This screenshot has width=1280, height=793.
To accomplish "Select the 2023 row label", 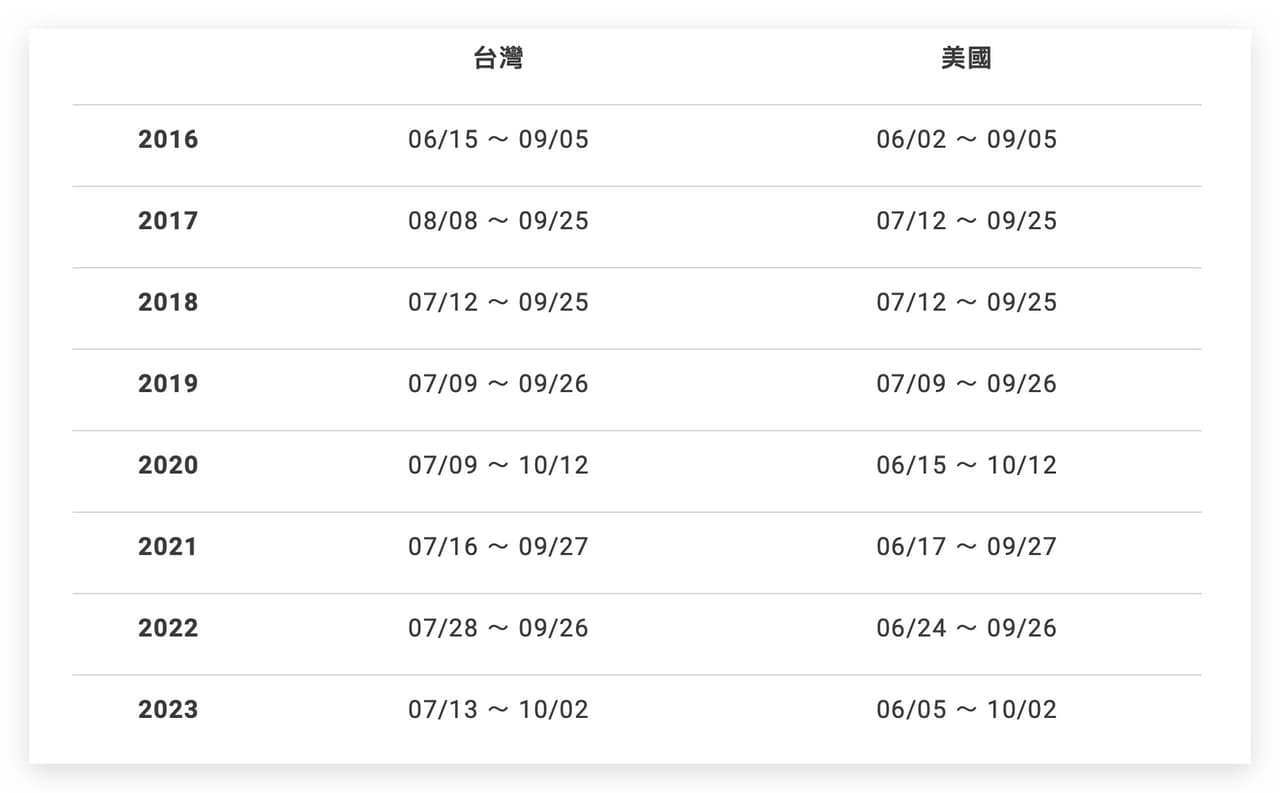I will (168, 709).
